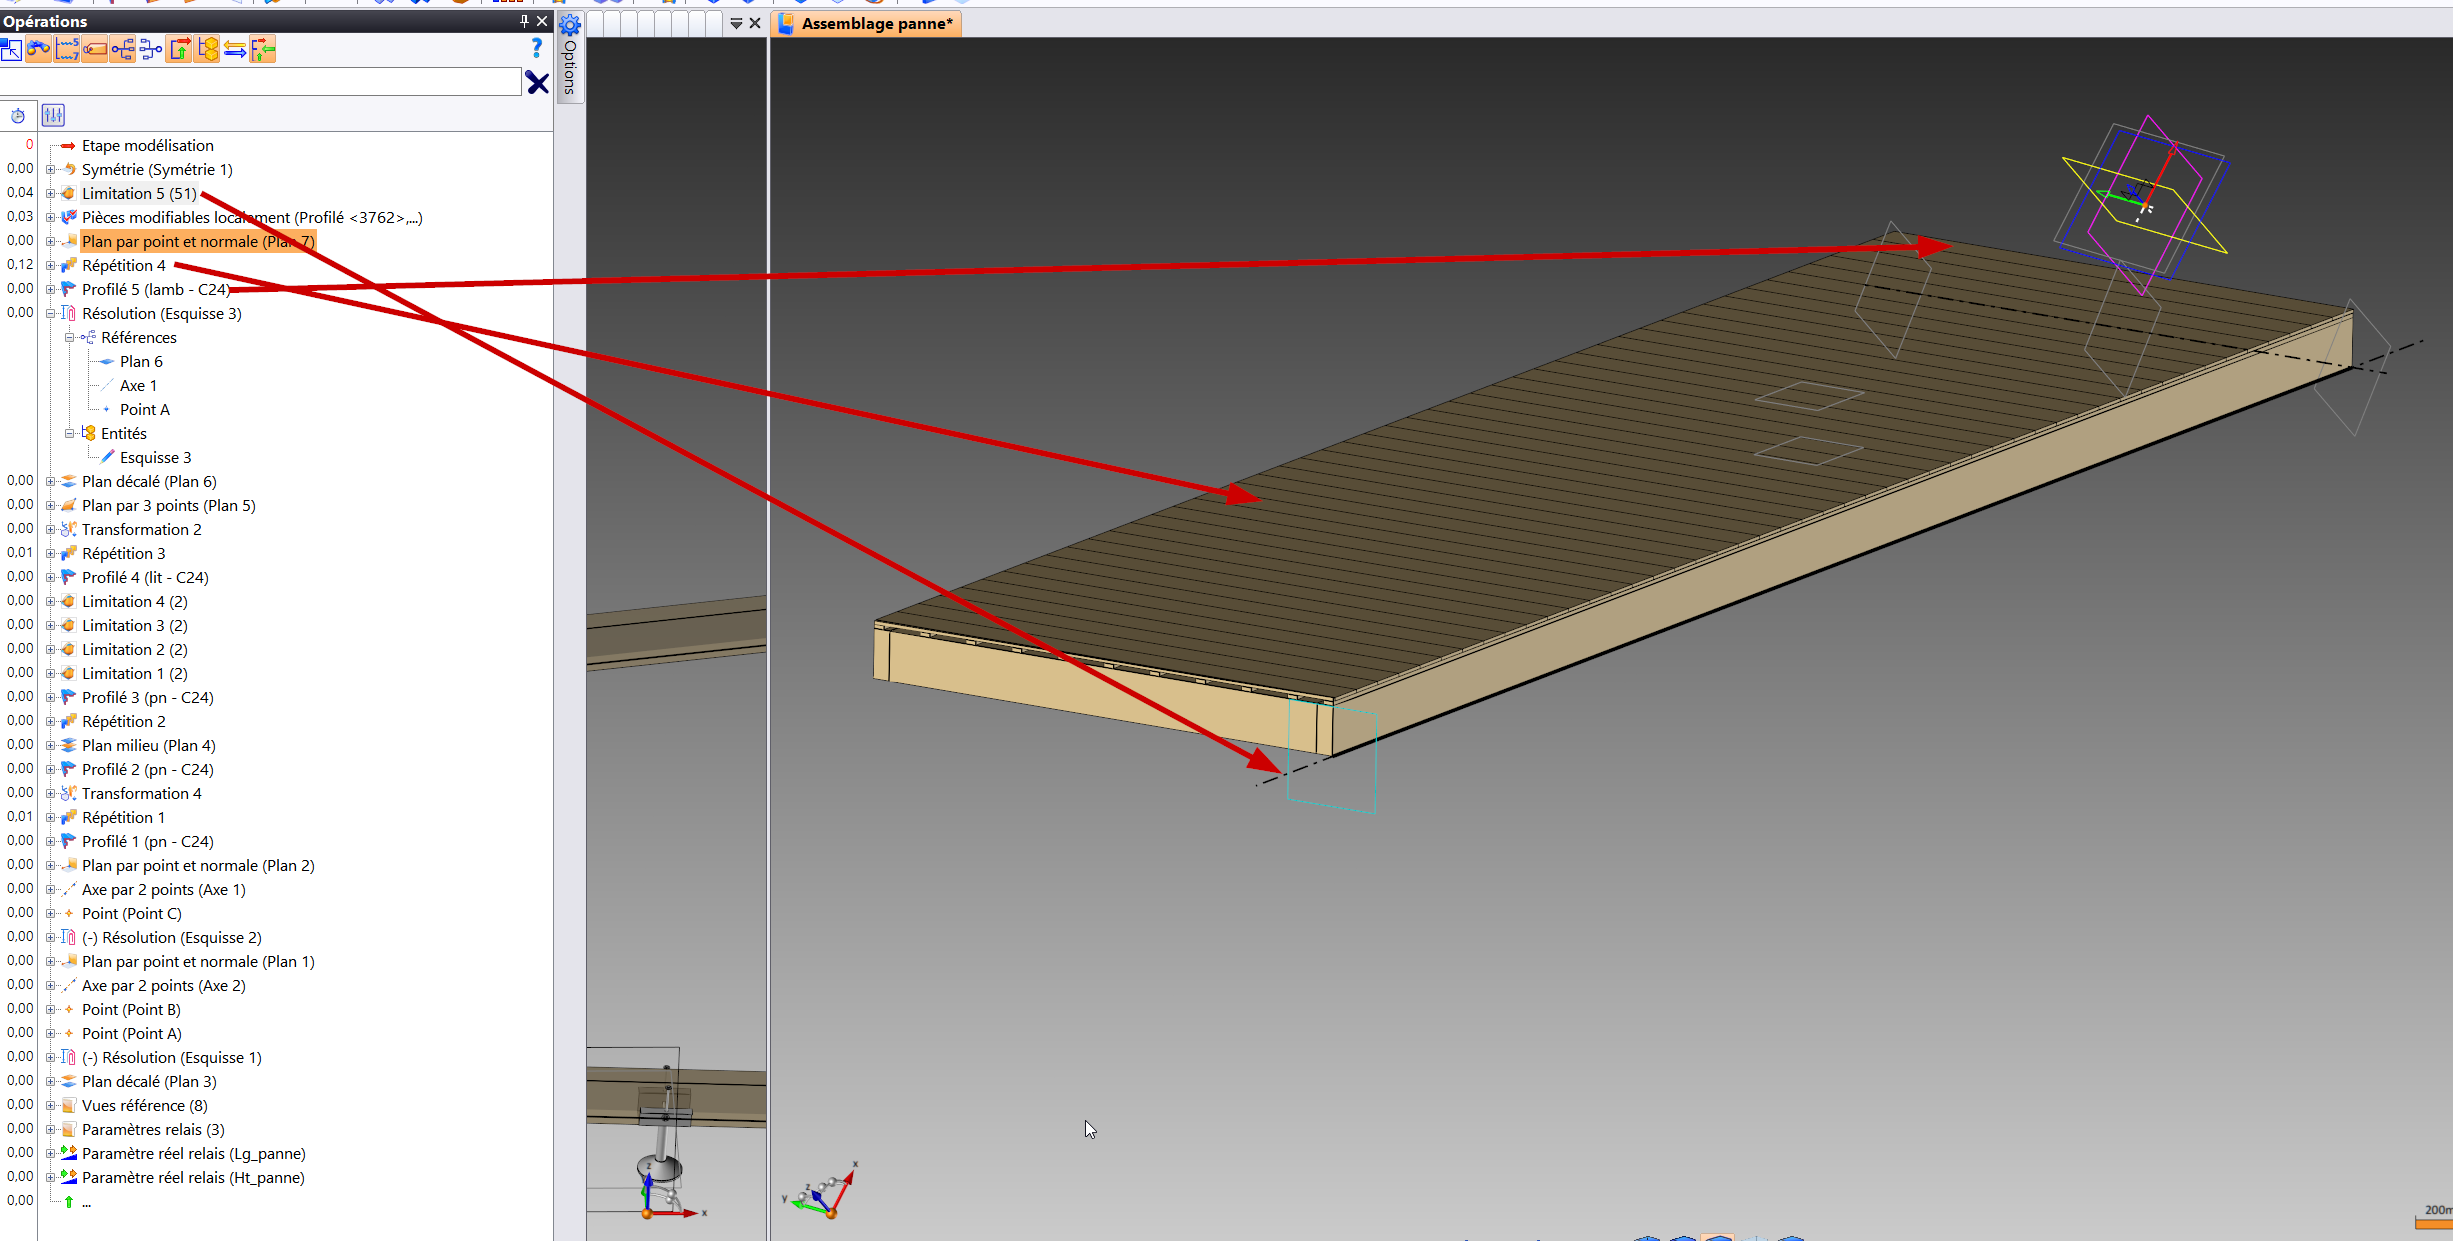Collapse the Références sub-node
This screenshot has width=2453, height=1241.
click(x=69, y=338)
